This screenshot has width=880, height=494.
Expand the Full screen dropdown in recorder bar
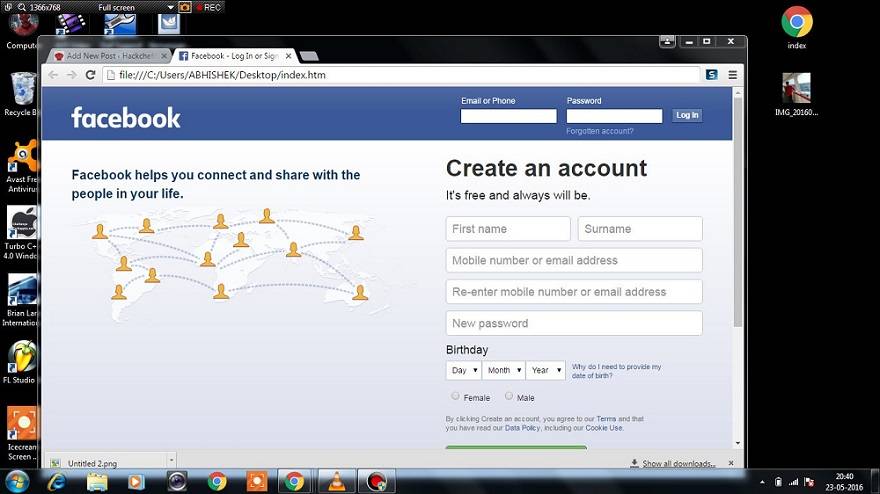tap(171, 7)
